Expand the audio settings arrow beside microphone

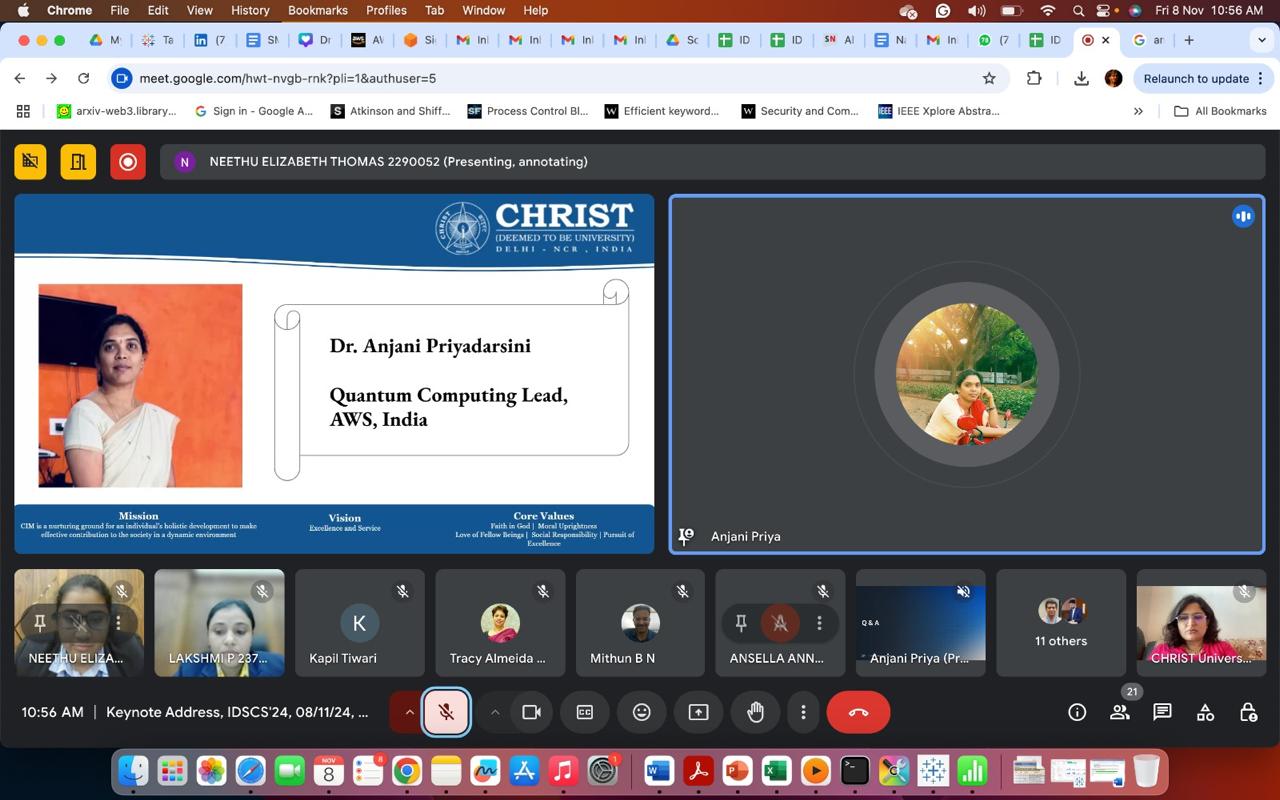pos(409,712)
